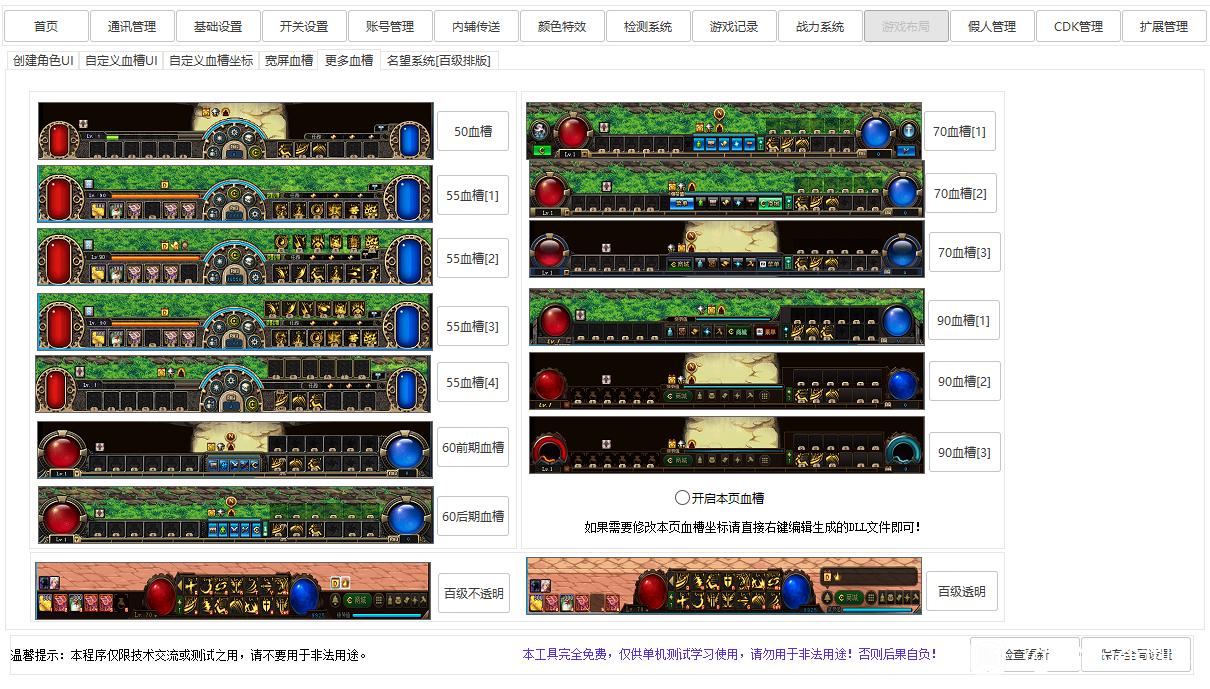Open the 假人管理 tab
Screen dimensions: 1210x689
pos(992,26)
